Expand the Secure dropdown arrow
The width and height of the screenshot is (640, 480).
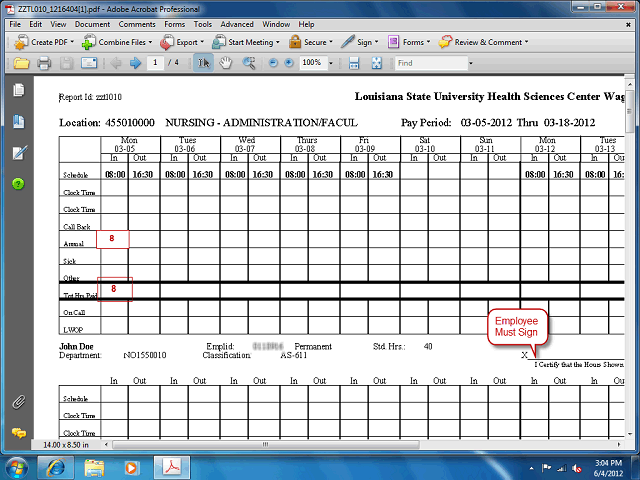click(331, 42)
